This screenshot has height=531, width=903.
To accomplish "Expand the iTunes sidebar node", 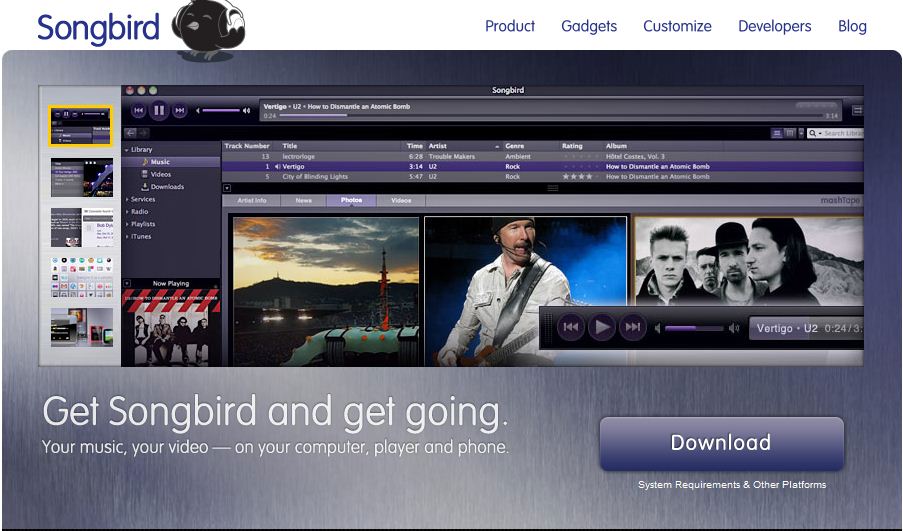I will [x=127, y=237].
